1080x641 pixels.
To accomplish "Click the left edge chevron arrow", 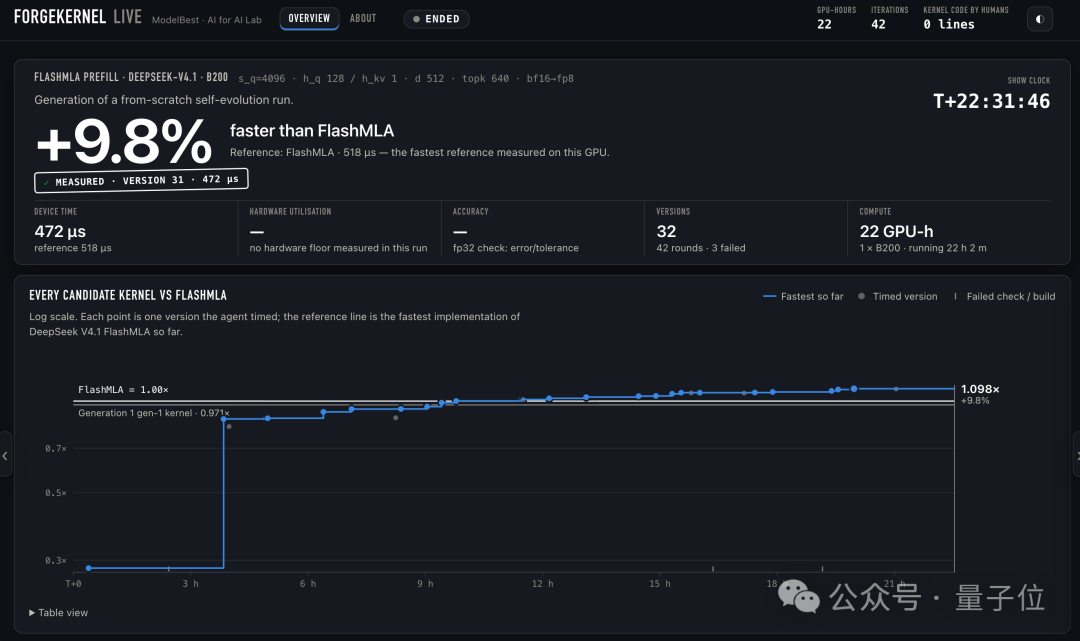I will pyautogui.click(x=5, y=456).
